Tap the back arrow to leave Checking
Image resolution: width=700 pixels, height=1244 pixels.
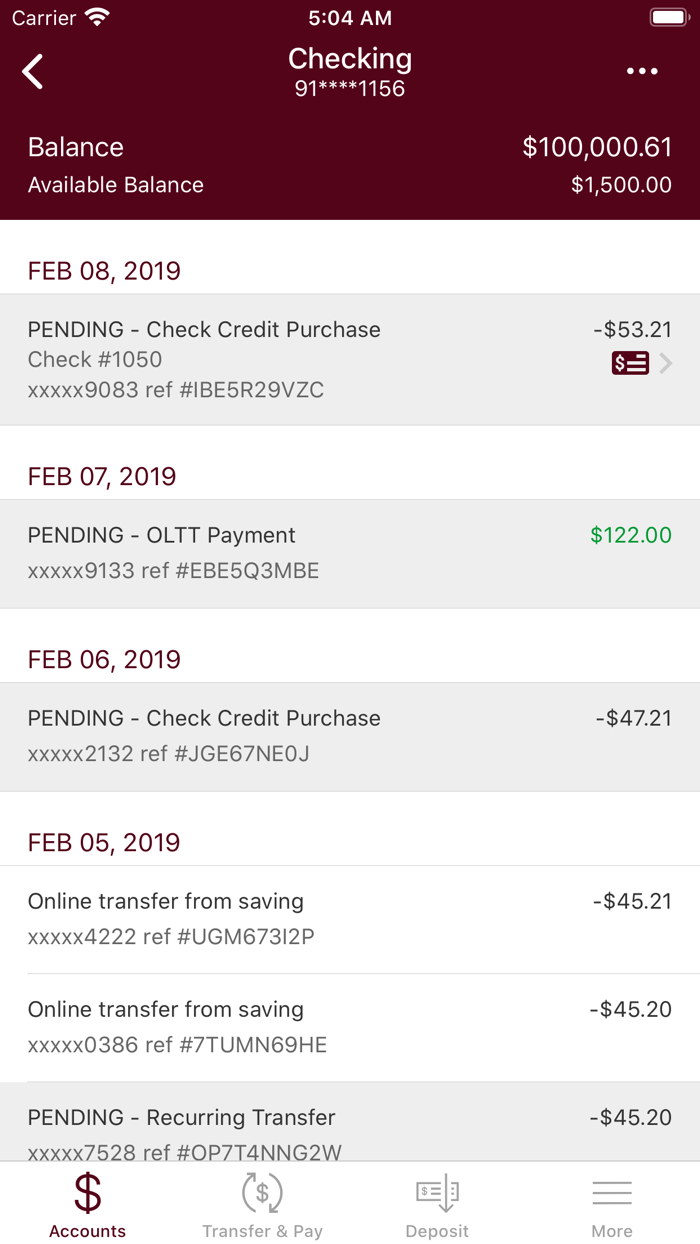[x=32, y=71]
